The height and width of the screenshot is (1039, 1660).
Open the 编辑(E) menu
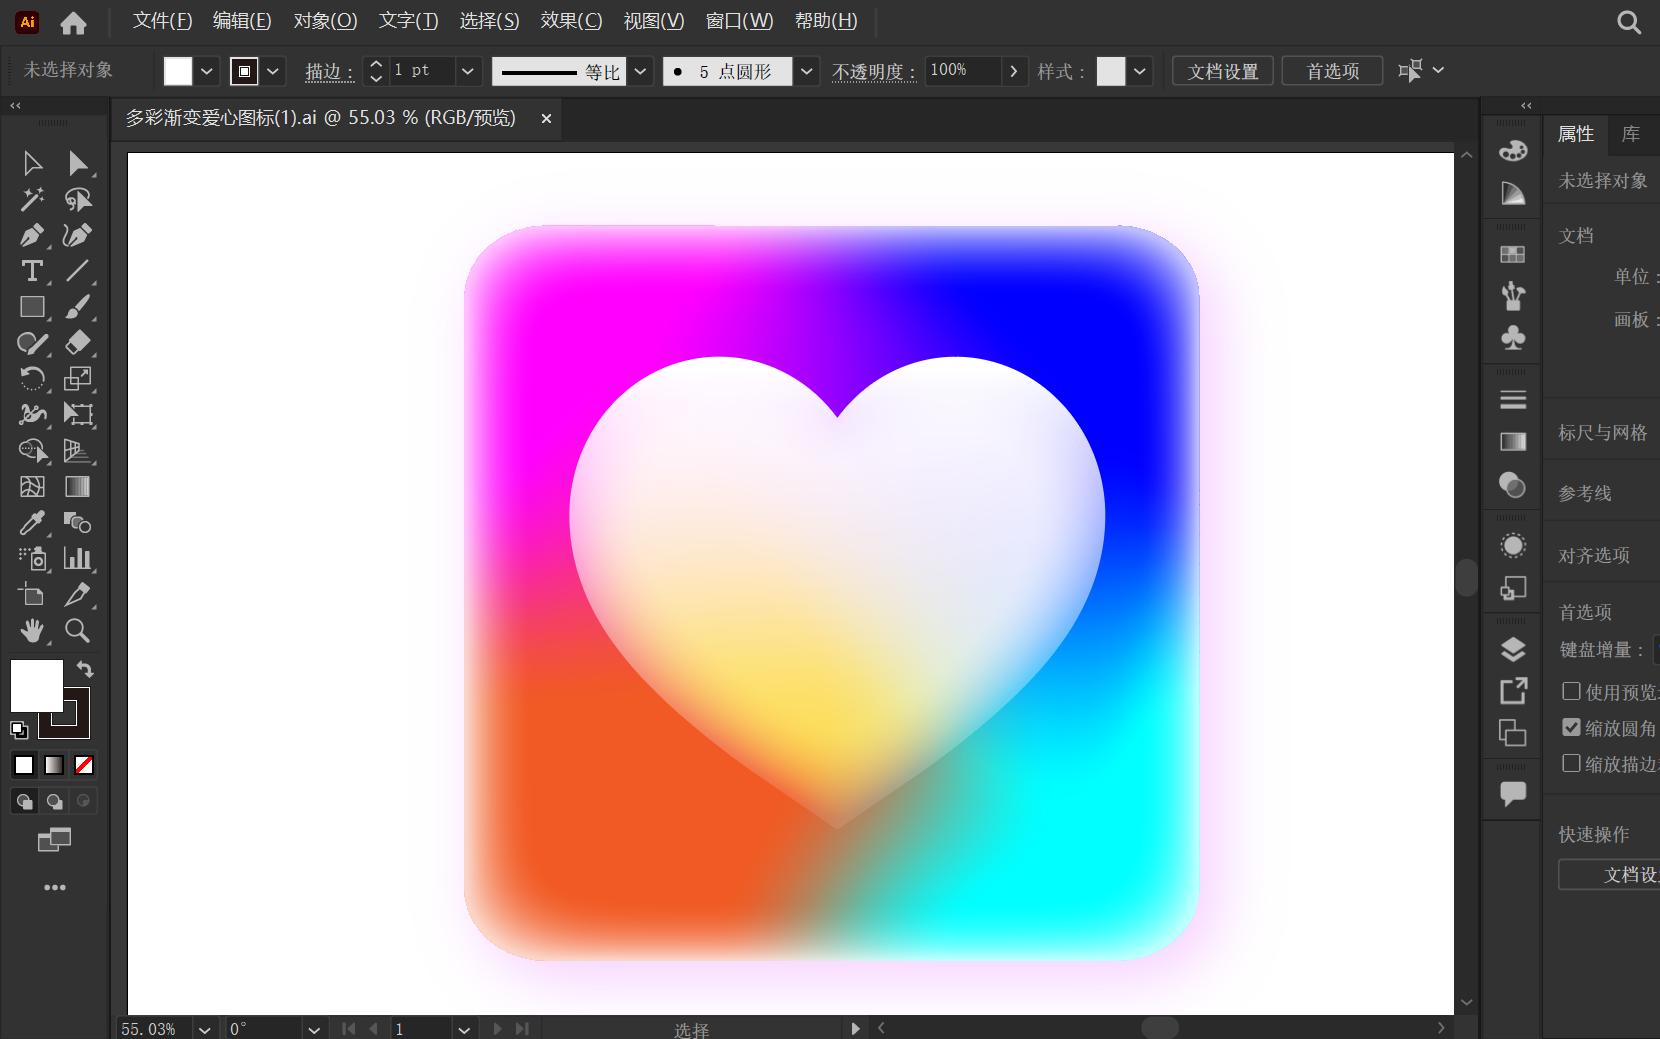point(242,21)
